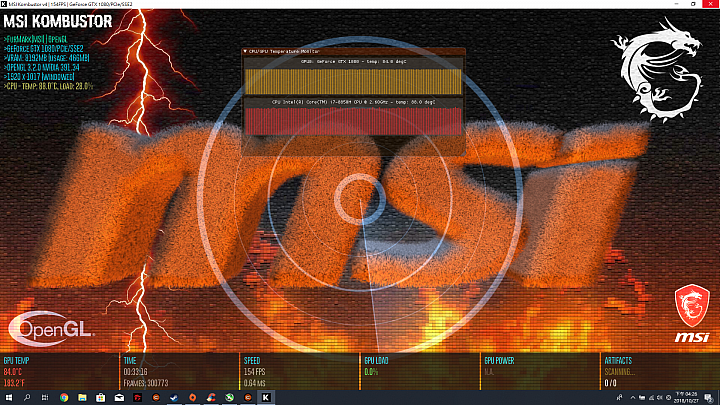Collapse the CPU/GPU Temperature Monitor panel
This screenshot has height=405, width=720.
(x=245, y=51)
